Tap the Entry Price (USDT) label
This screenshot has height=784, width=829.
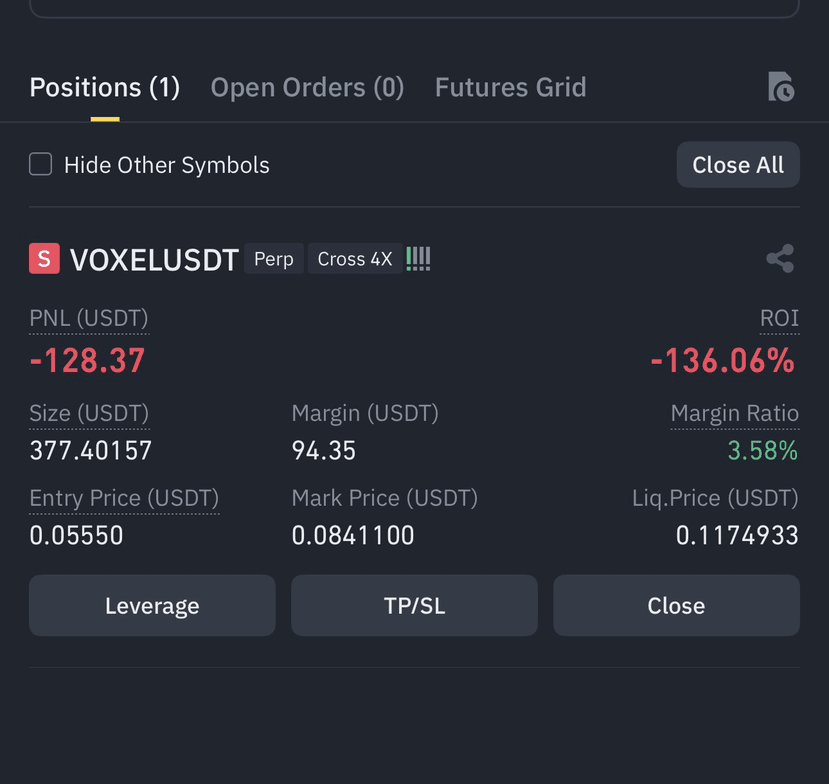click(x=124, y=498)
